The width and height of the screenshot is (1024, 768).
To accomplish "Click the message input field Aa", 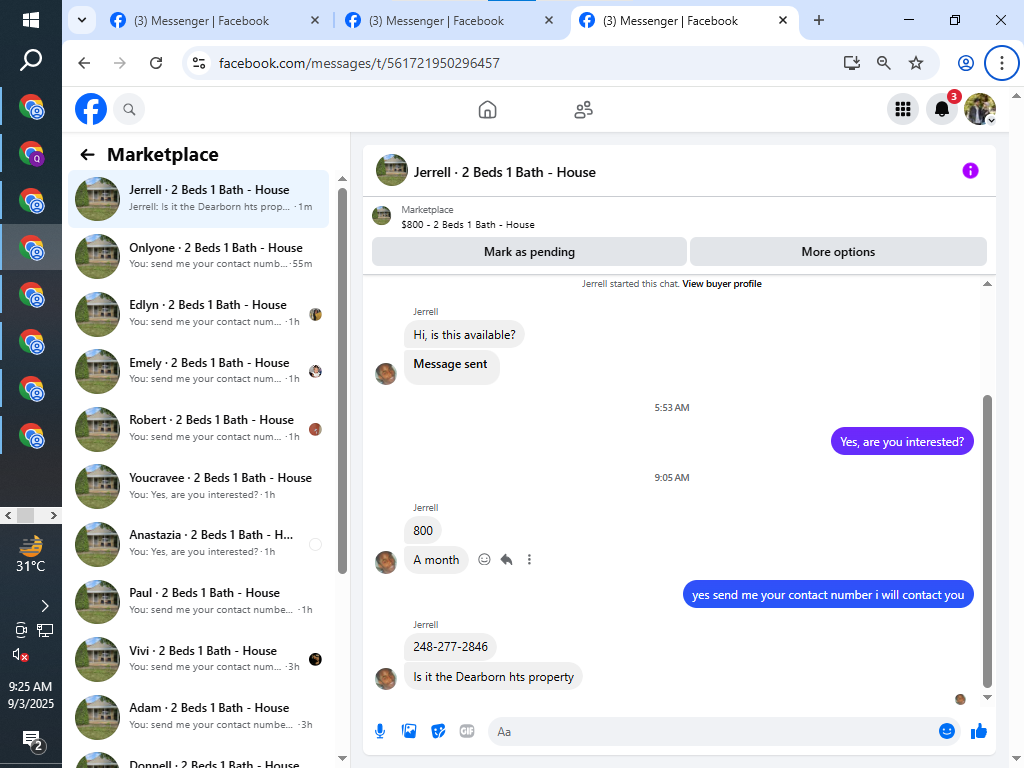I will click(x=712, y=731).
